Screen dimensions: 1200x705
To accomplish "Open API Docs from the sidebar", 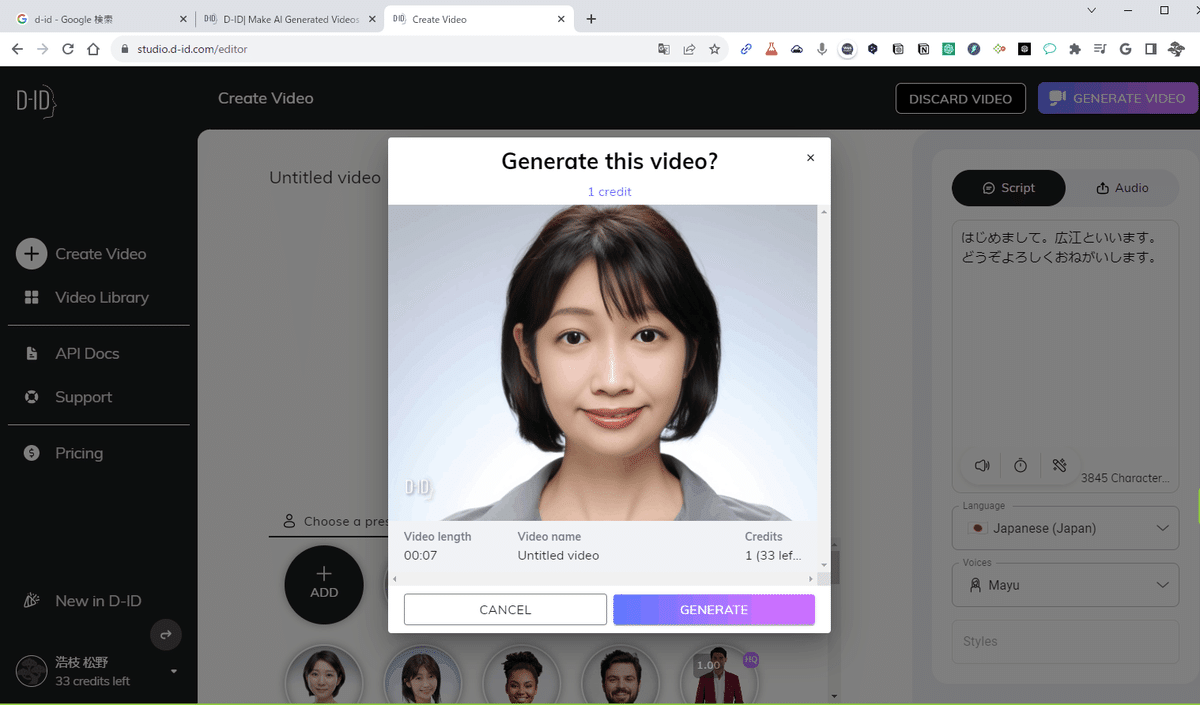I will pyautogui.click(x=87, y=353).
